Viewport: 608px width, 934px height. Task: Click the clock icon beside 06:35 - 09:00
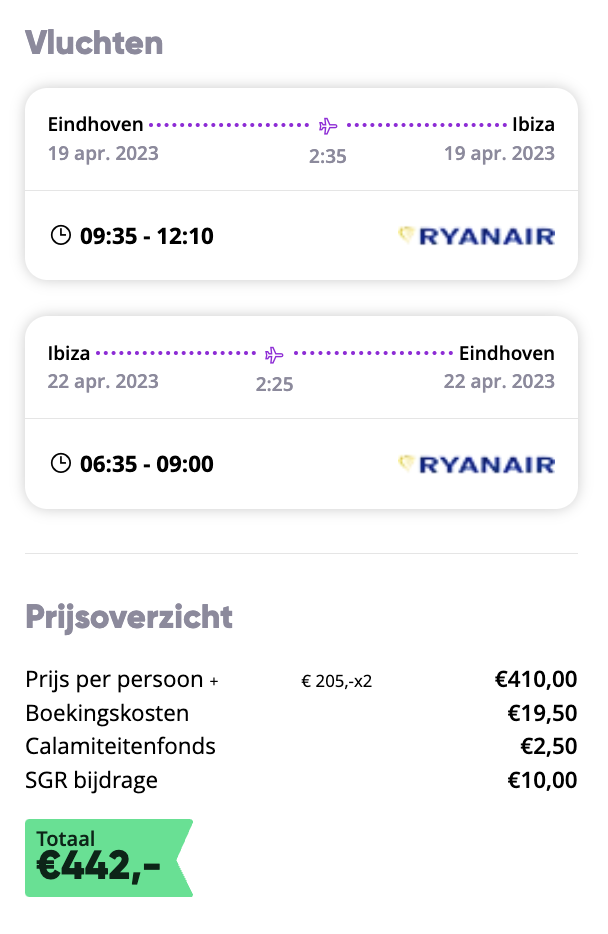(x=60, y=463)
